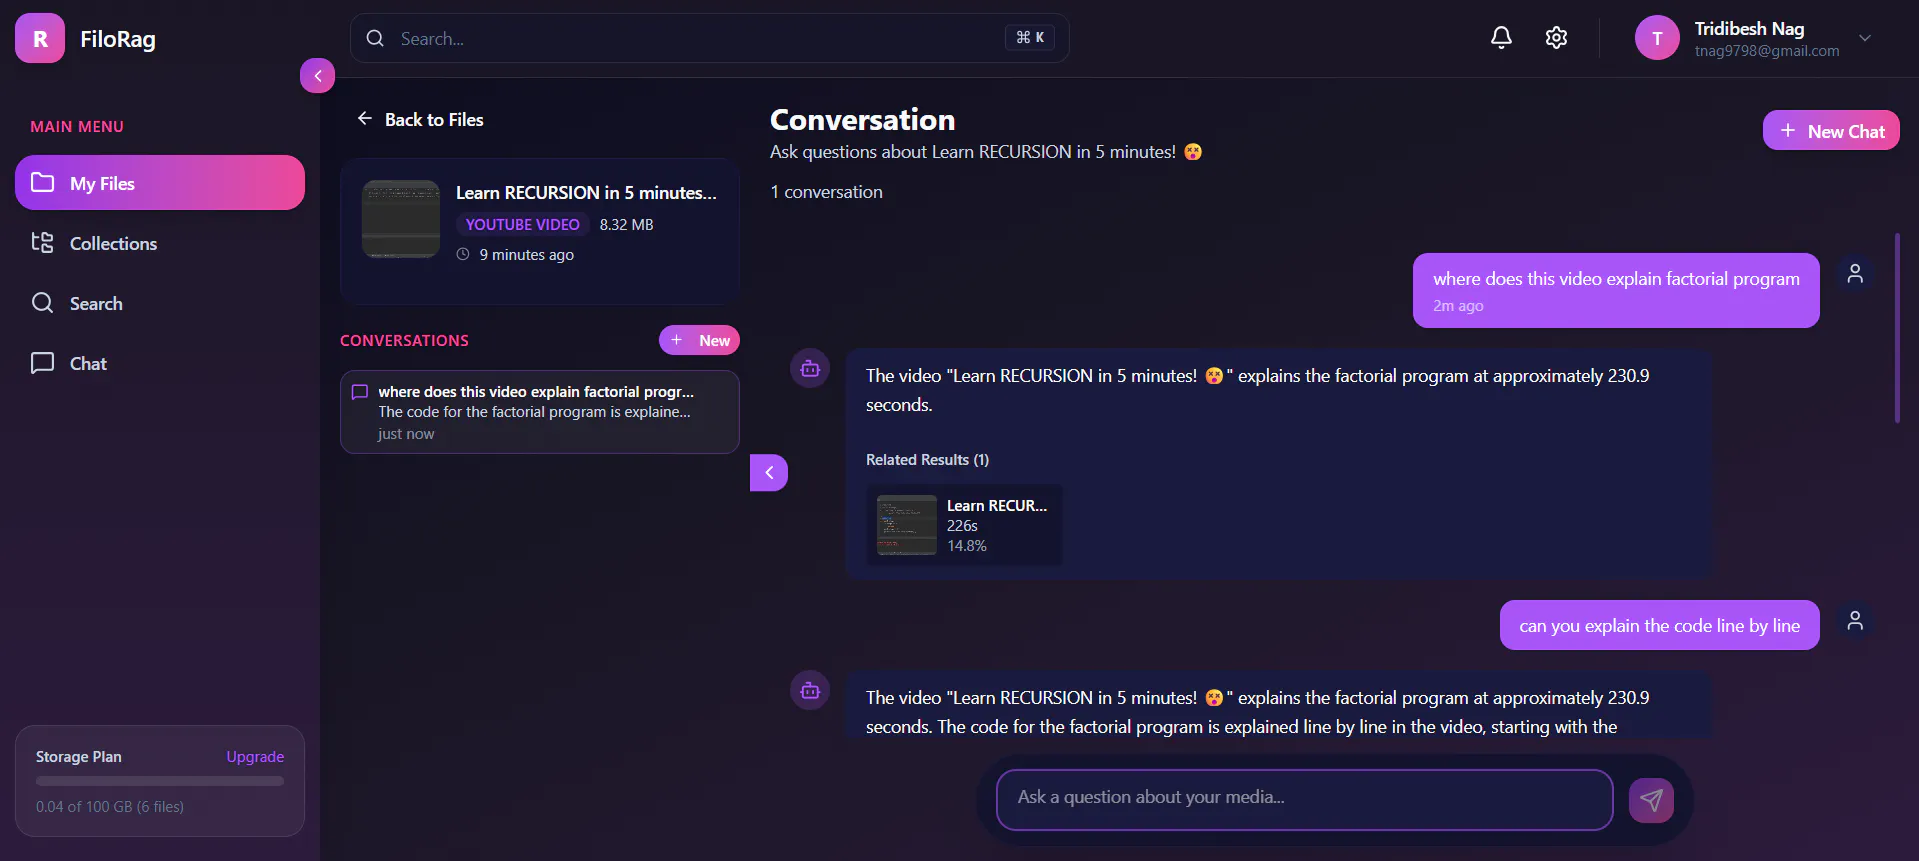The image size is (1919, 861).
Task: Collapse the main sidebar with chevron
Action: pos(318,75)
